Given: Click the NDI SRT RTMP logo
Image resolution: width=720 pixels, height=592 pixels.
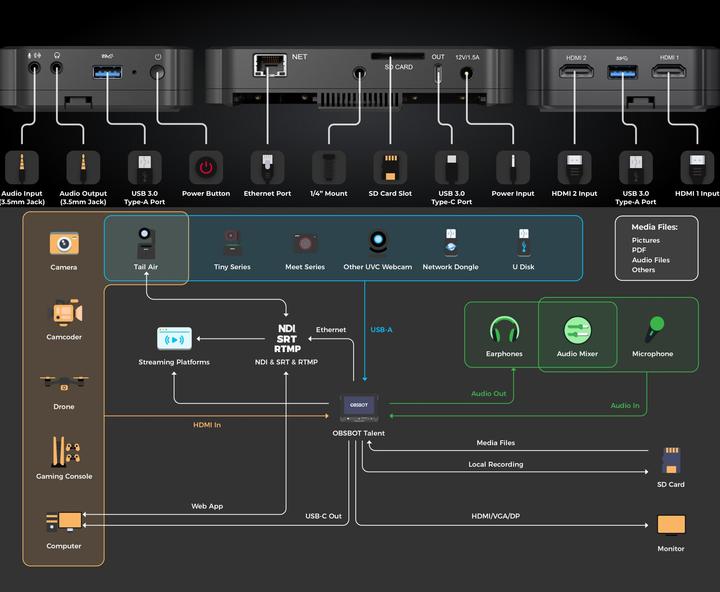Looking at the screenshot, I should pyautogui.click(x=287, y=338).
